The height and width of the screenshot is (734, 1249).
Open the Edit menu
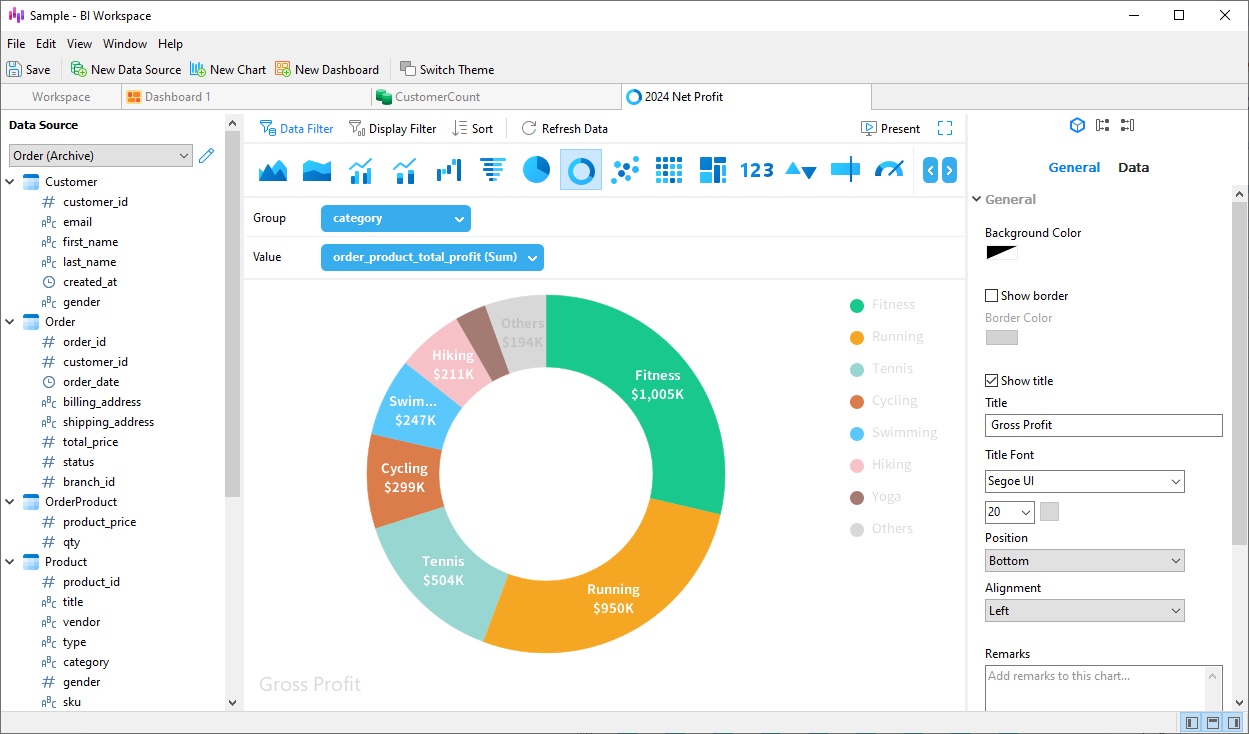46,44
